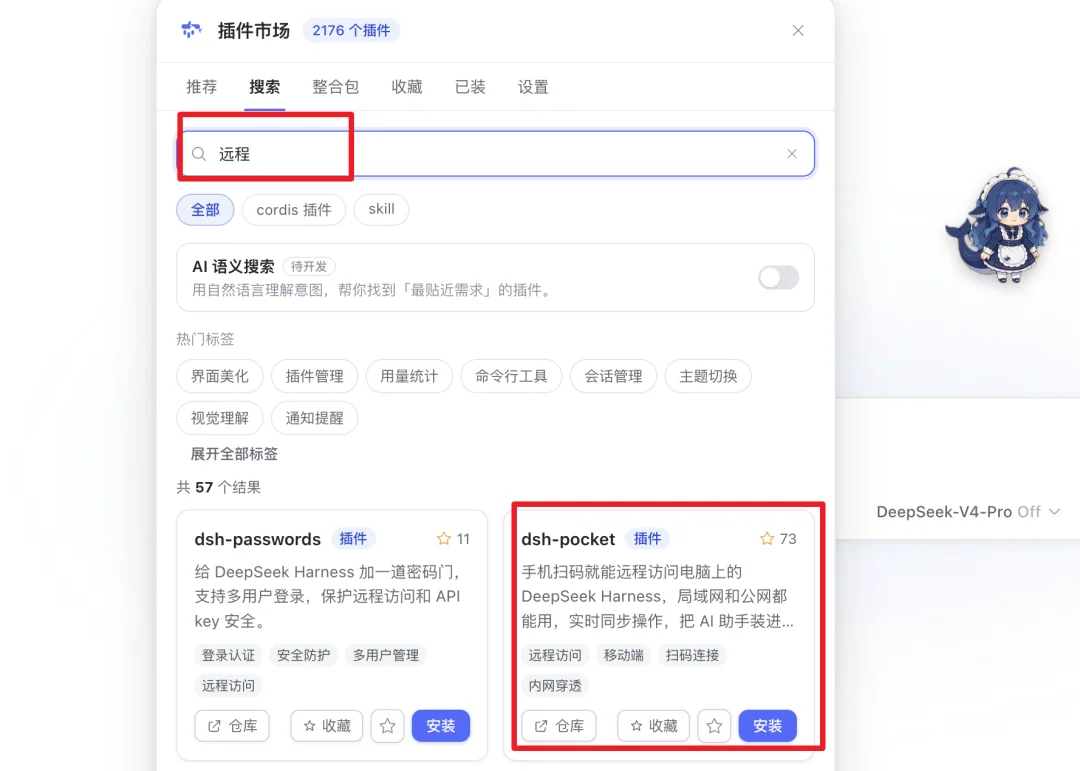The height and width of the screenshot is (771, 1080).
Task: Open dsh-pocket 仓库 link
Action: (559, 726)
